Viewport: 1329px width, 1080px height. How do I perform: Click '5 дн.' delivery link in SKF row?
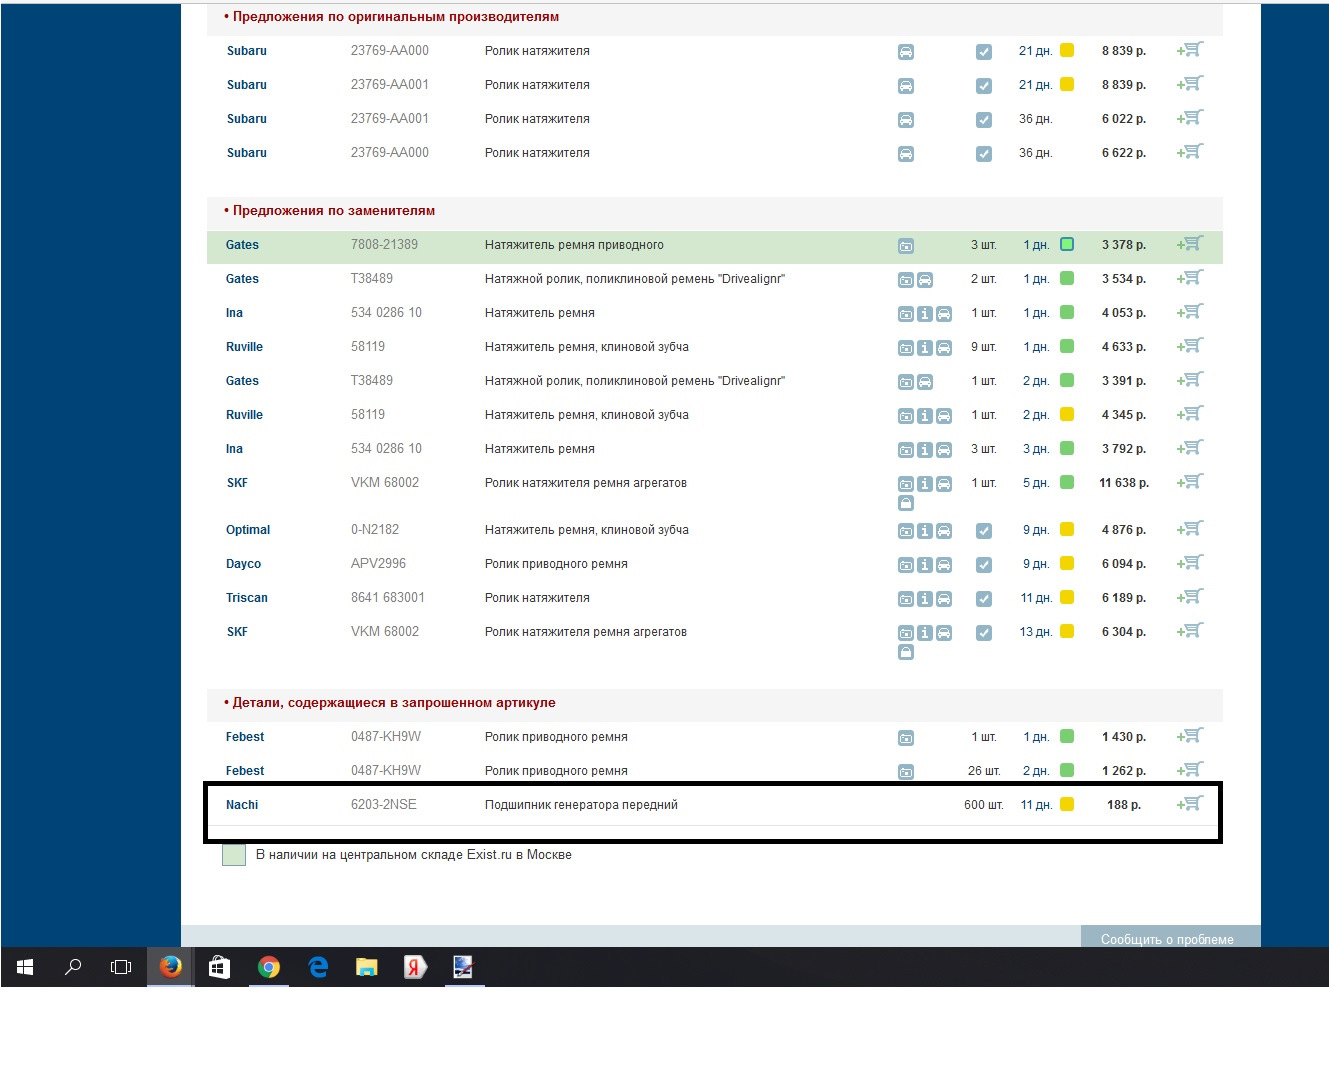point(1036,483)
